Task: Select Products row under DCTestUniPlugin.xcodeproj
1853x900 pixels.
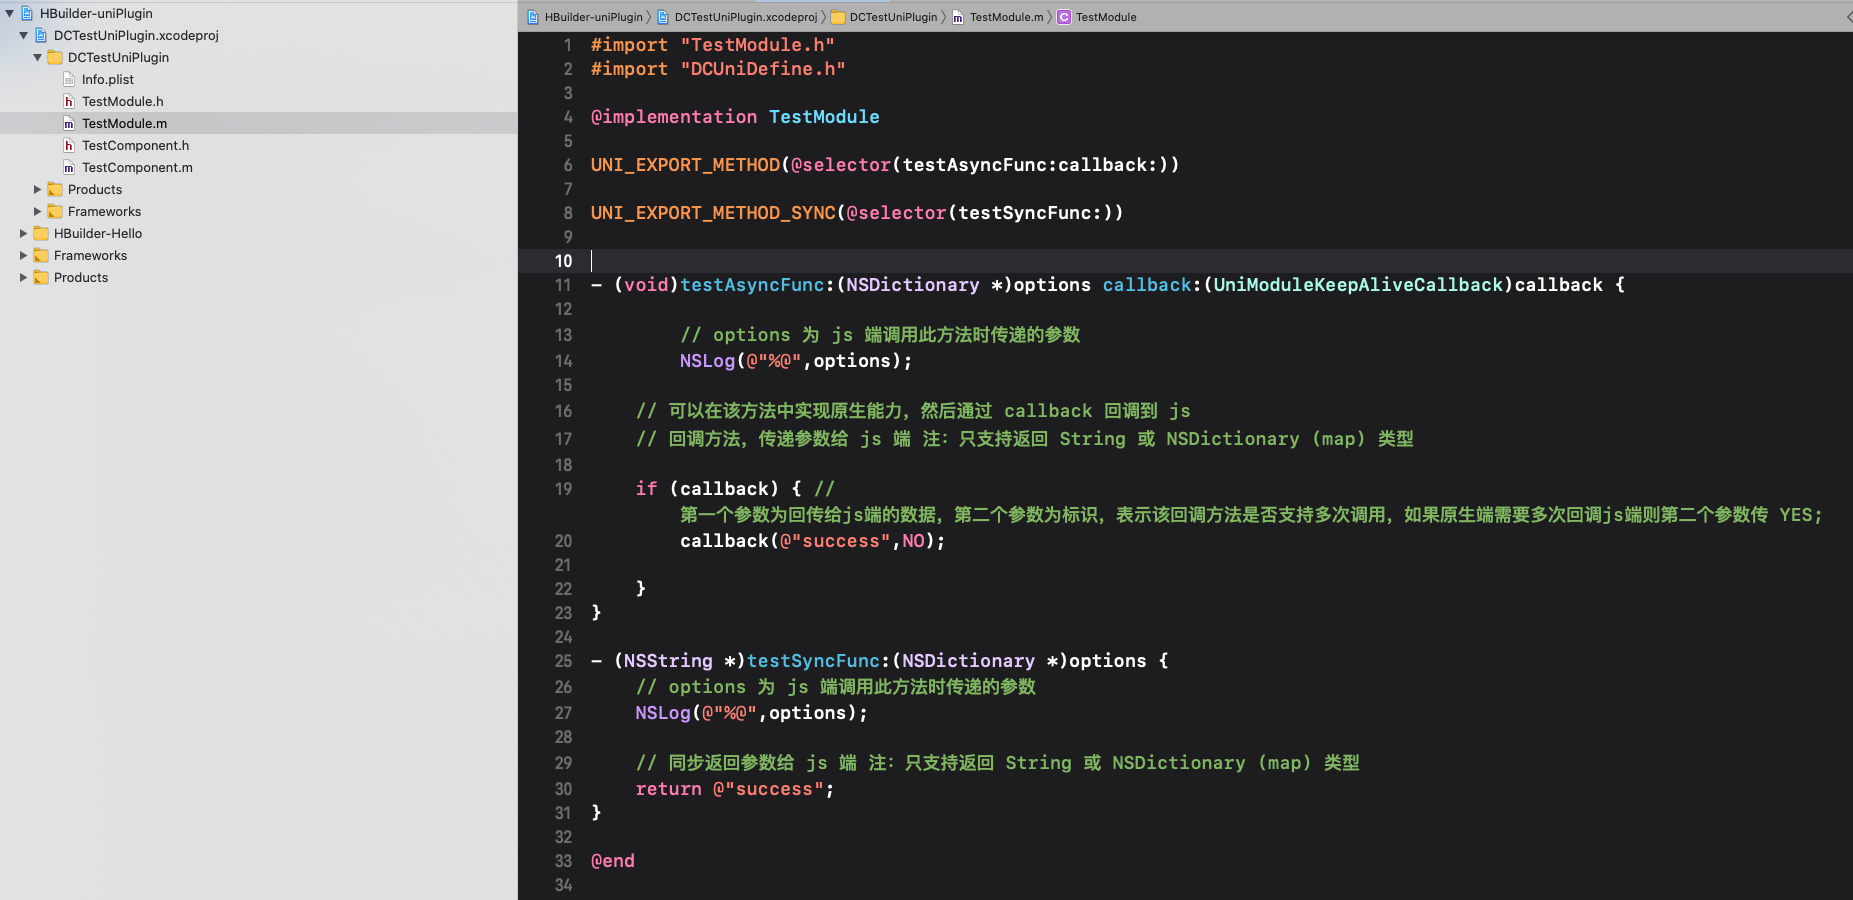Action: point(259,189)
